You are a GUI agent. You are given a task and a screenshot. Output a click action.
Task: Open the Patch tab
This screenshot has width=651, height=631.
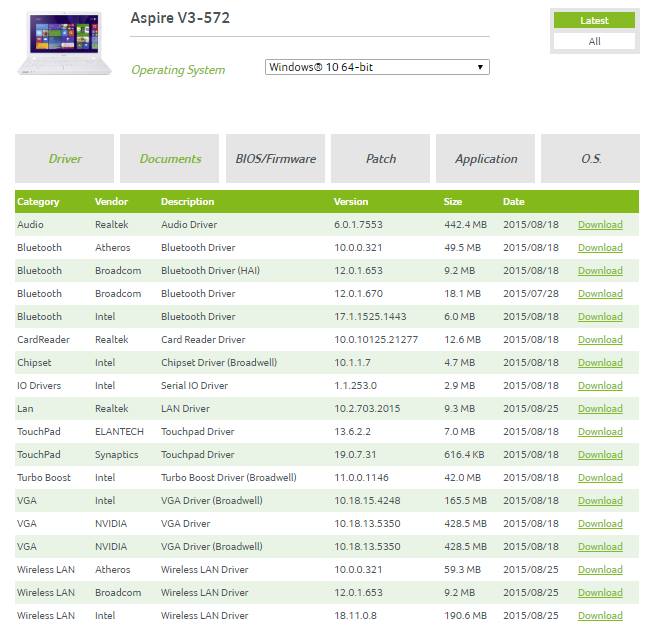380,158
